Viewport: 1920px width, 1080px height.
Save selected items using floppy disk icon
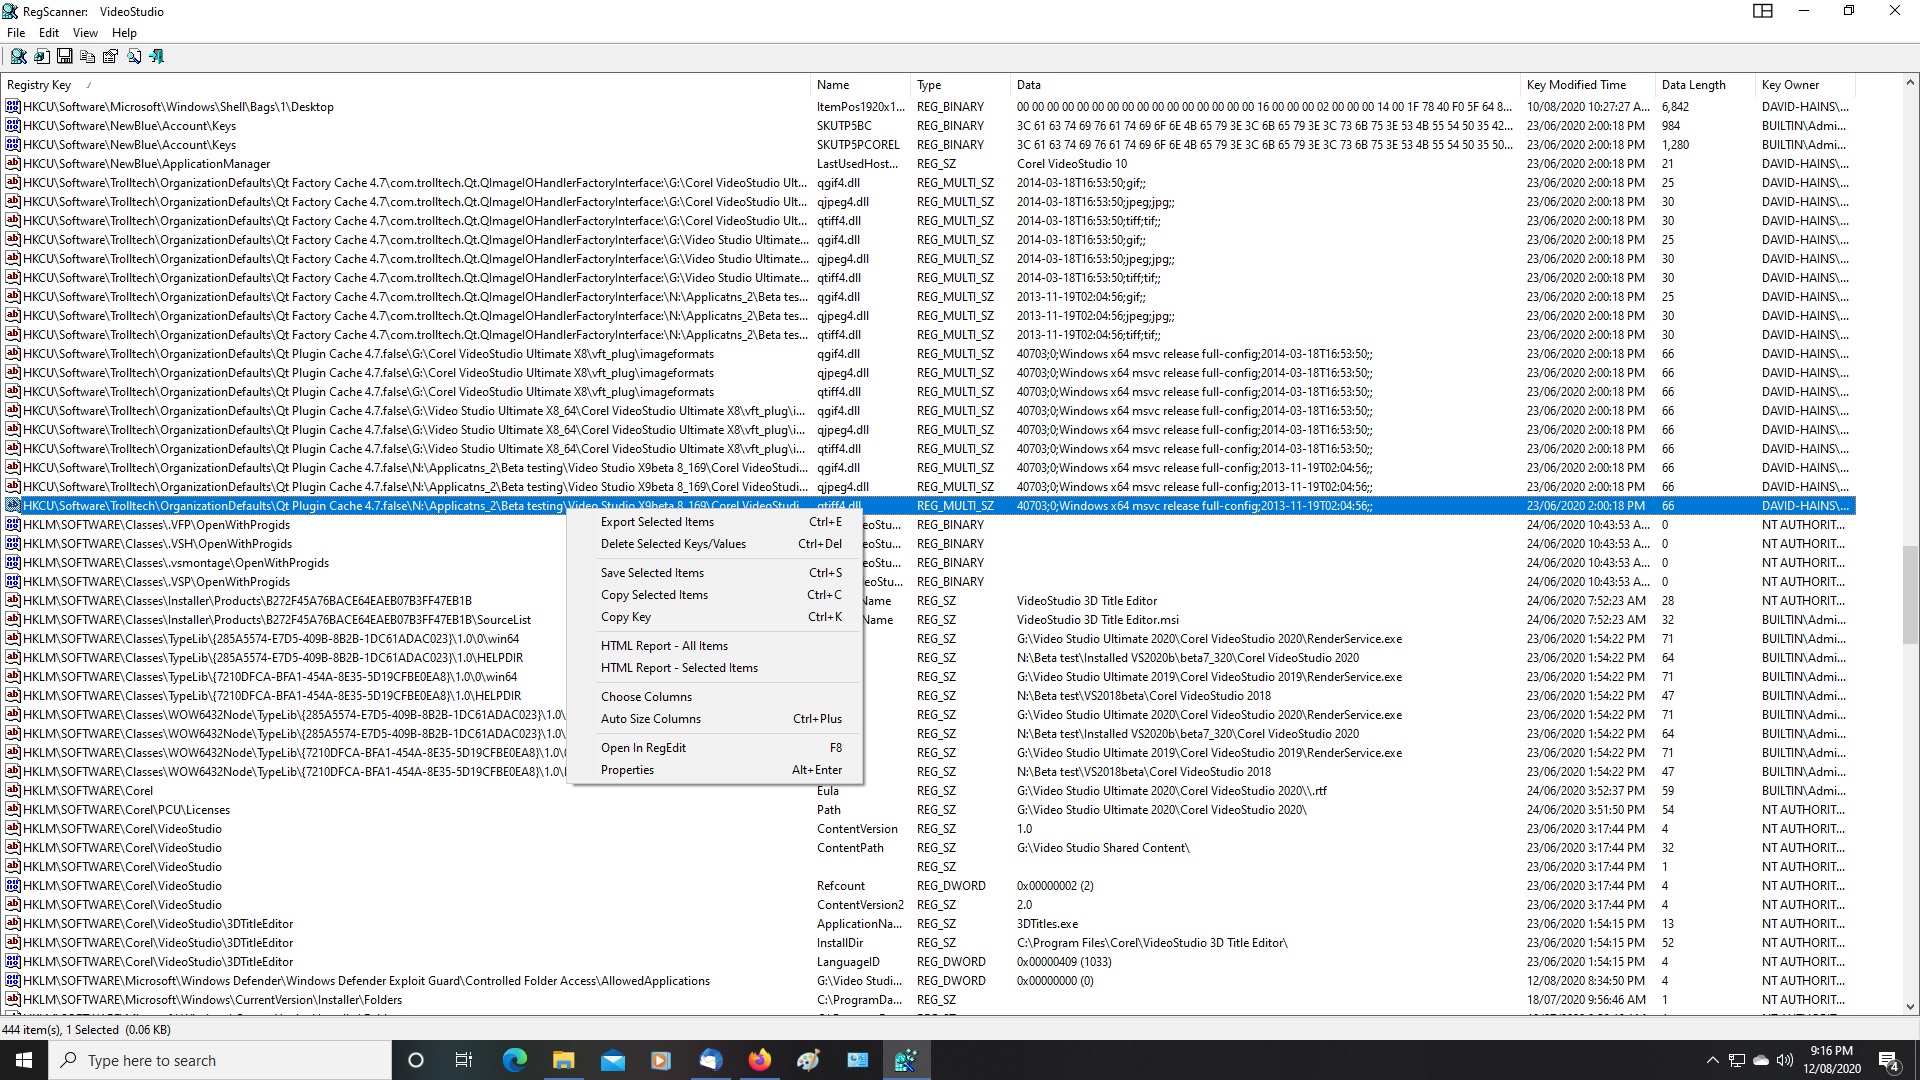tap(64, 57)
